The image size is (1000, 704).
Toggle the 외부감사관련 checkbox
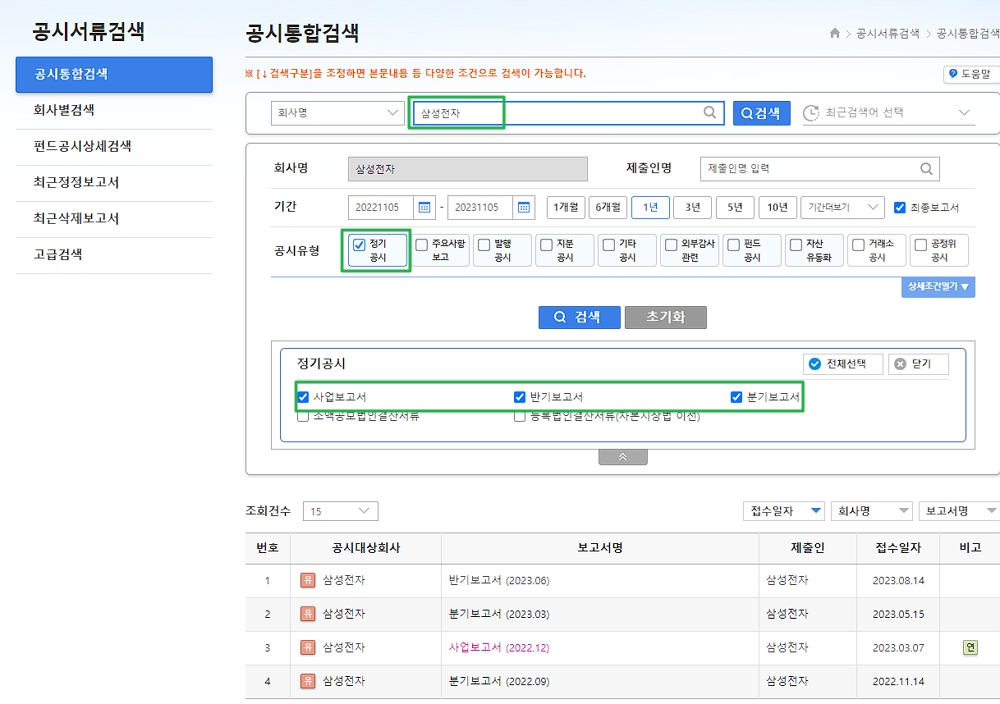click(671, 244)
